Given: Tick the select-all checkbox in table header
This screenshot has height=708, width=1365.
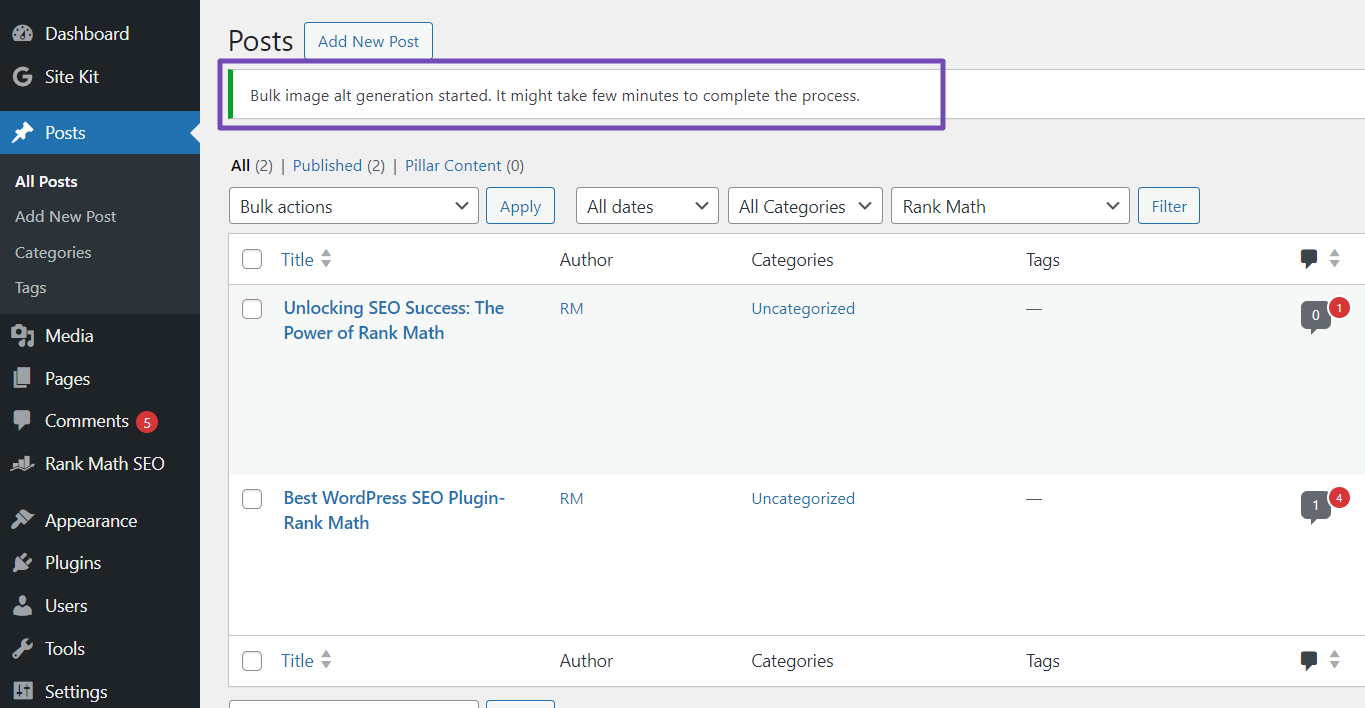Looking at the screenshot, I should (x=252, y=260).
